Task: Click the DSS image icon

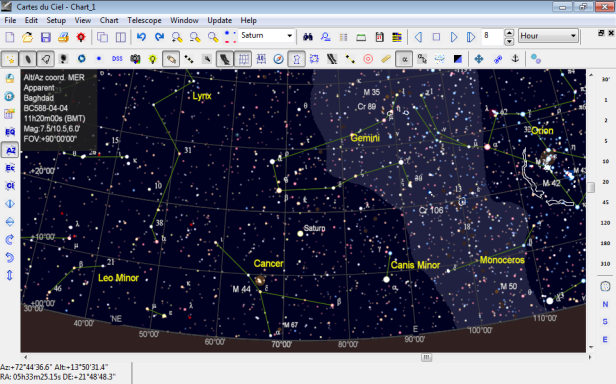Action: 117,59
